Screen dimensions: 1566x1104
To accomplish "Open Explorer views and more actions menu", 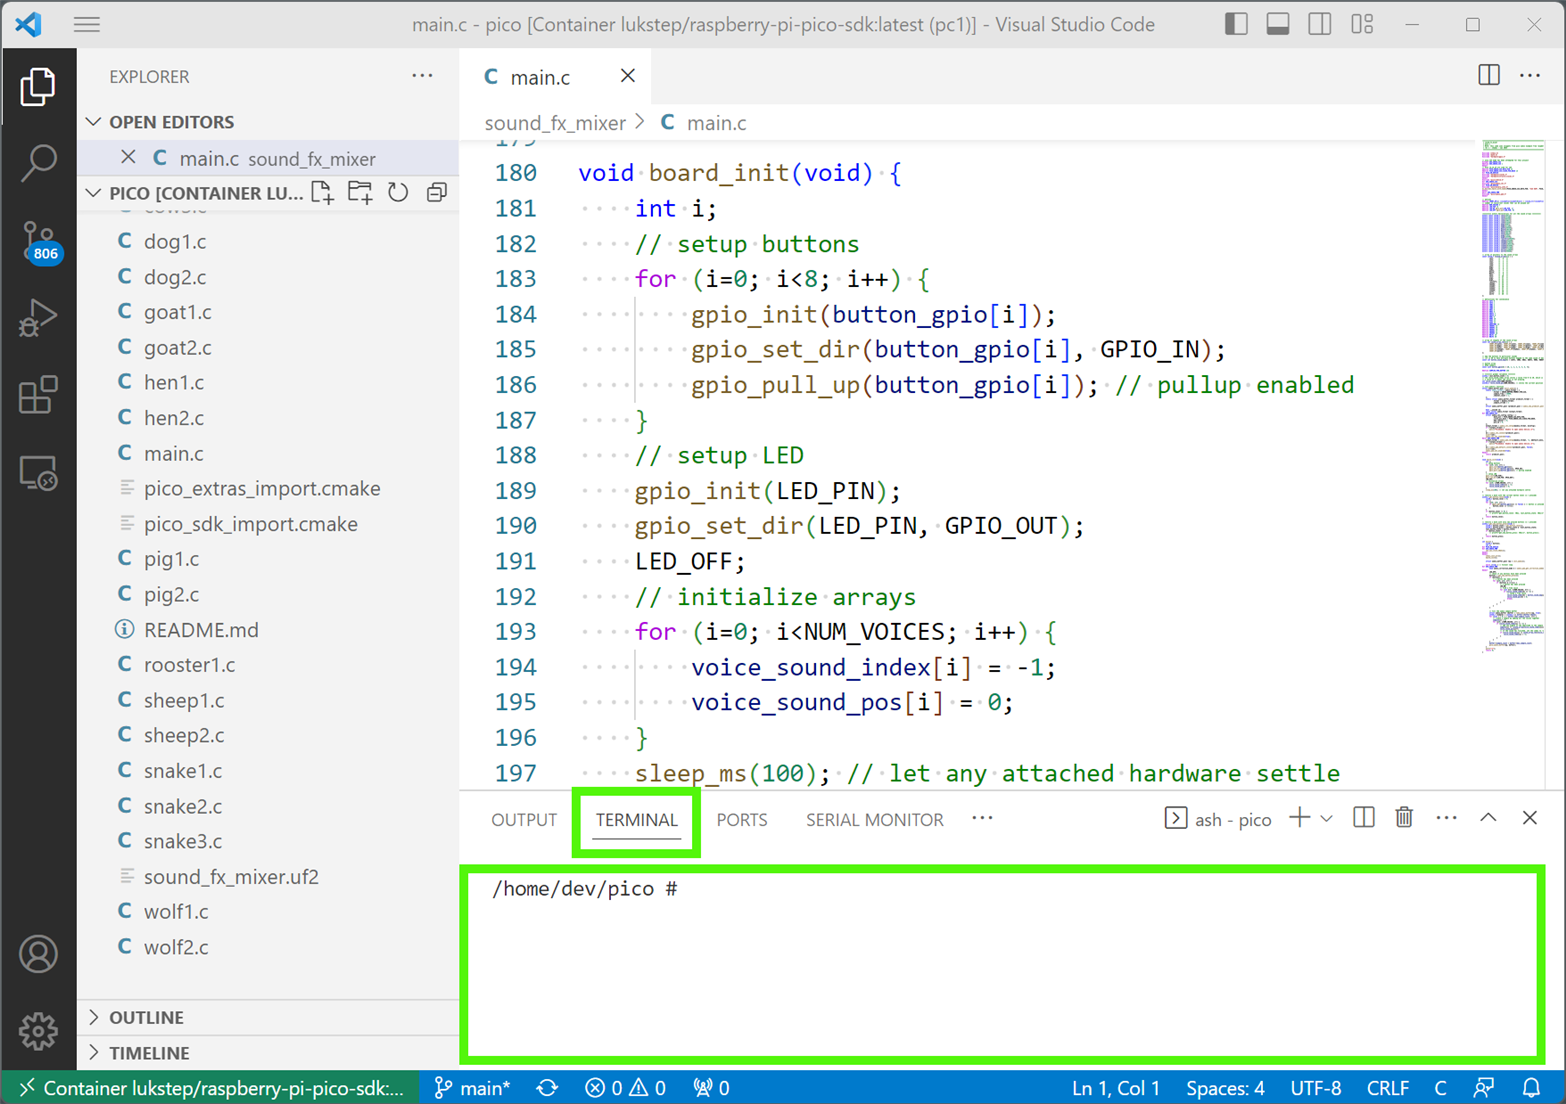I will coord(422,76).
